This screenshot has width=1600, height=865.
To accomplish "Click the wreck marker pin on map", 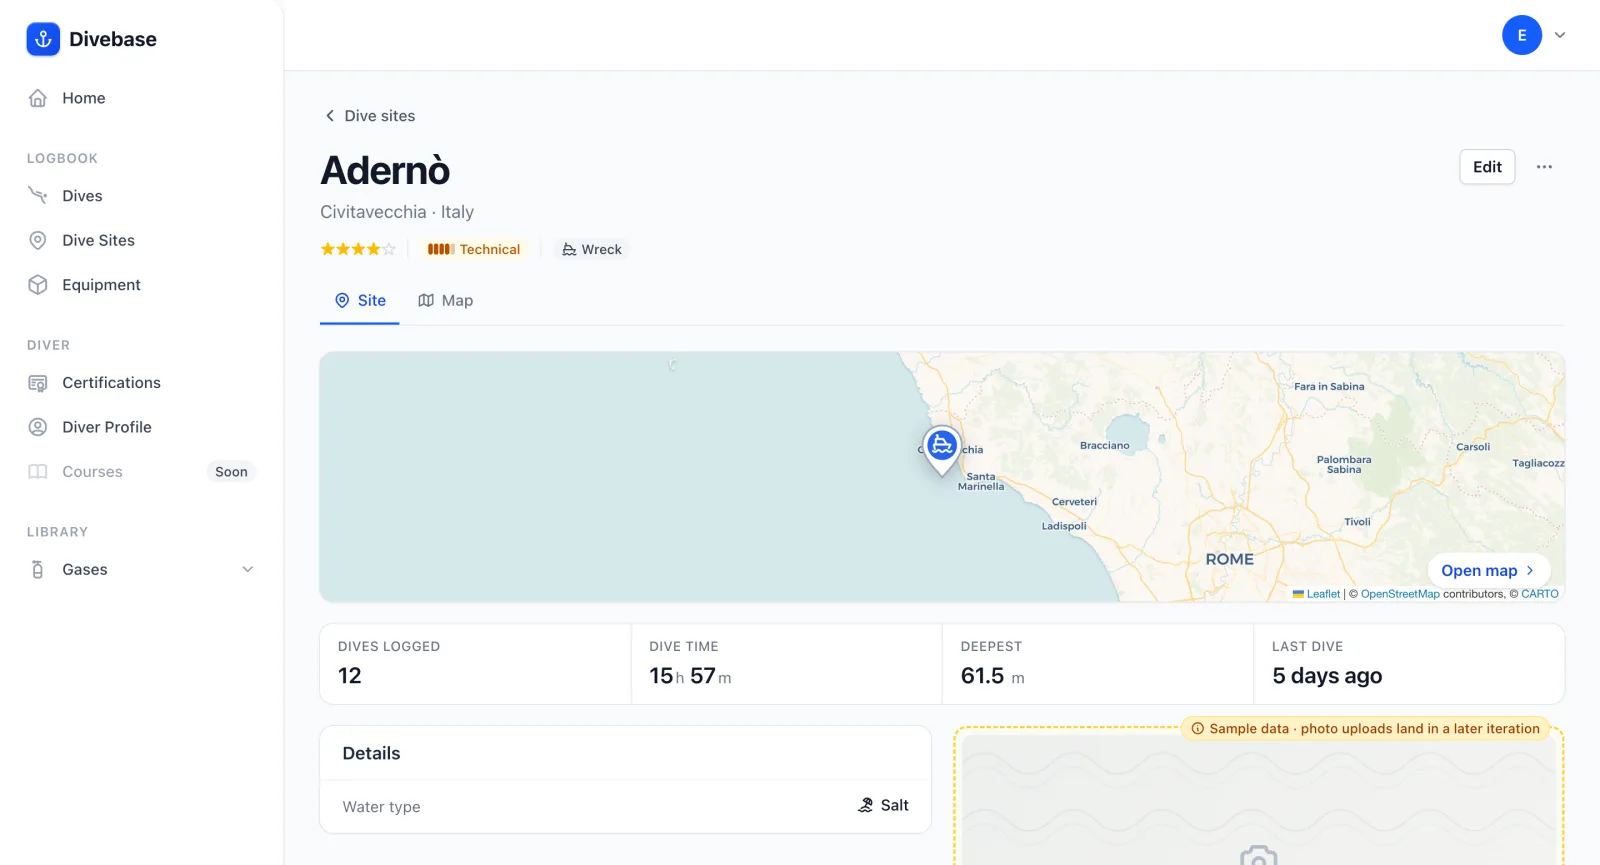I will coord(942,448).
